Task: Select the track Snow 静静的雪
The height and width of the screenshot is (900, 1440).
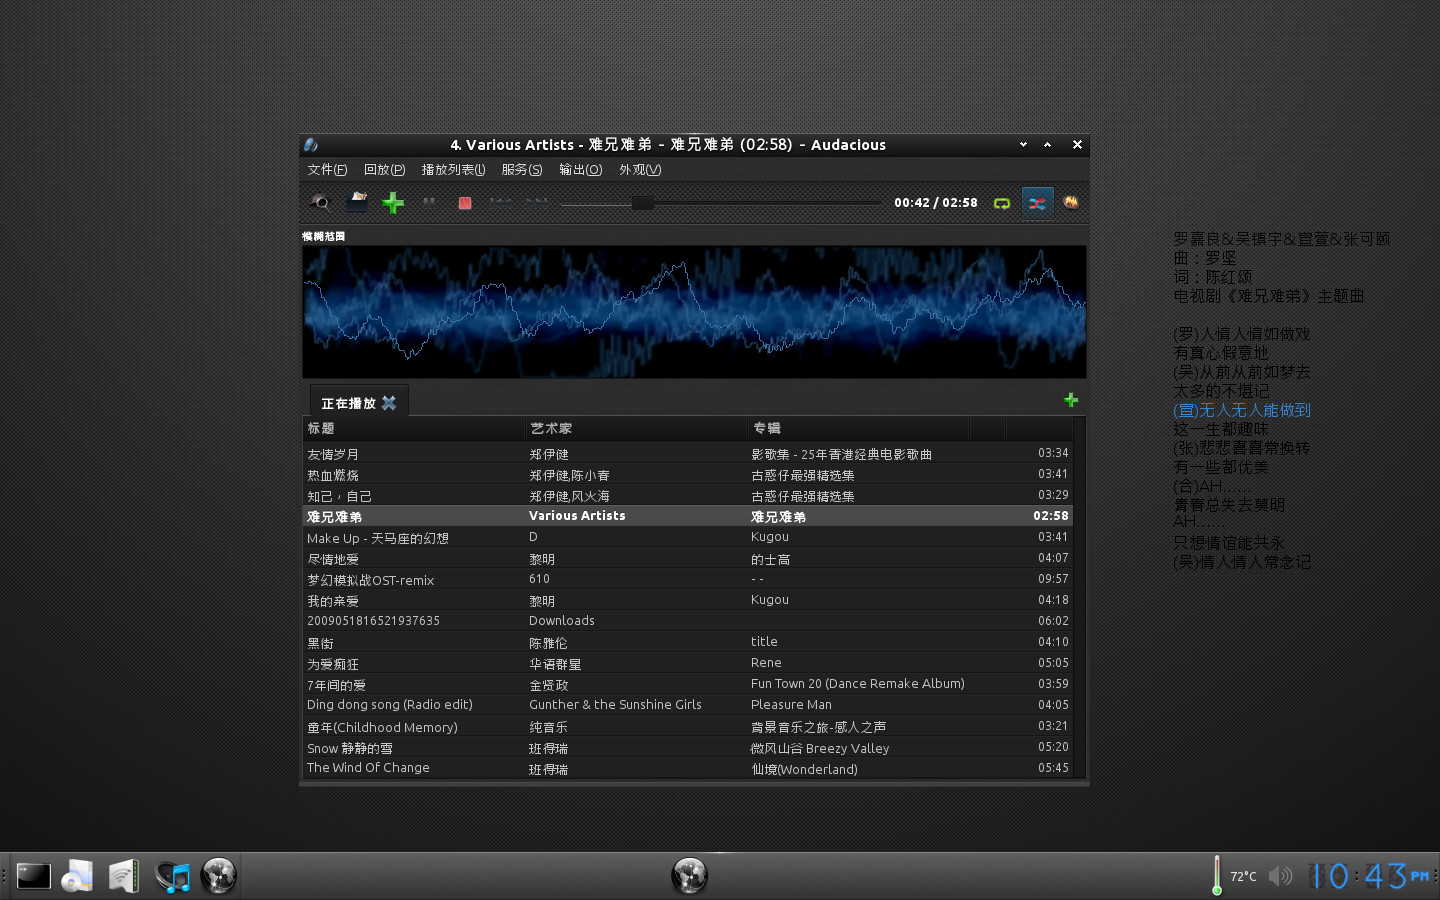Action: pos(688,748)
